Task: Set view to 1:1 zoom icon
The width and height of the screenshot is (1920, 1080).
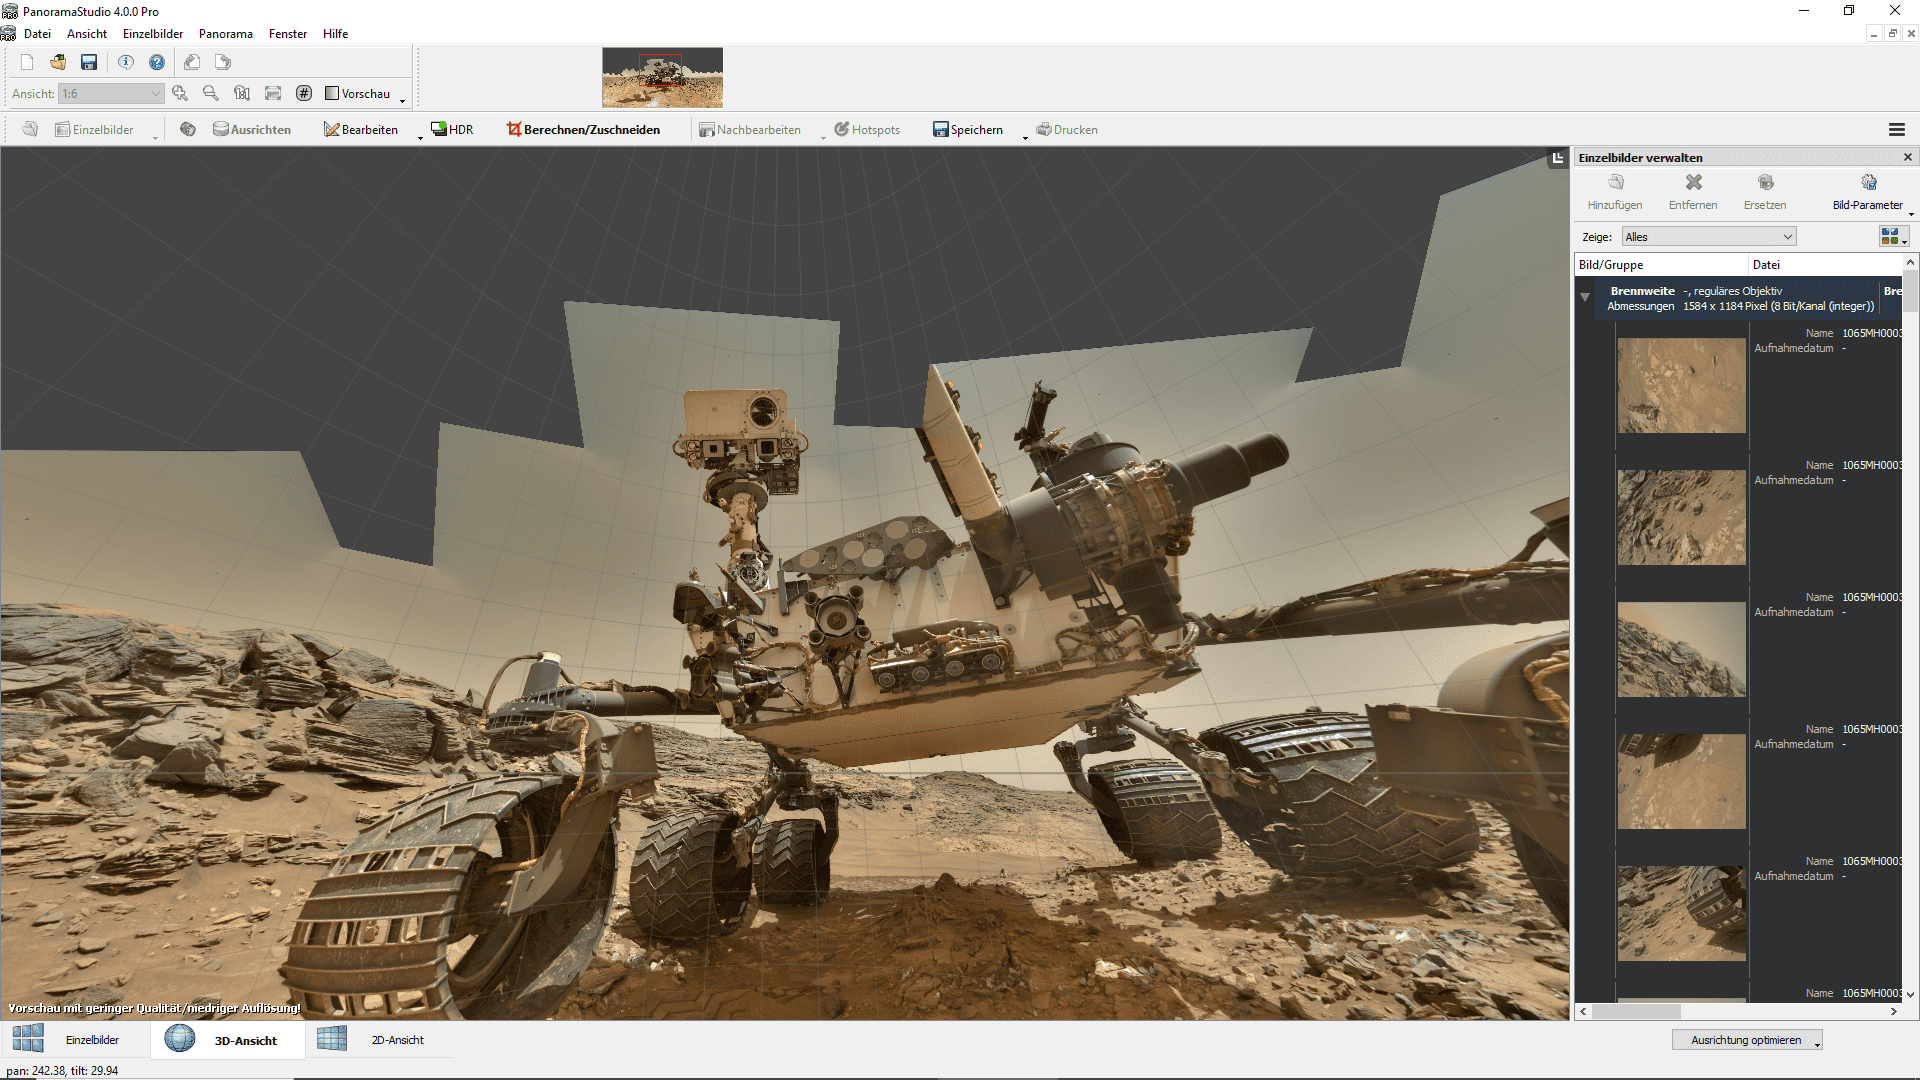Action: [x=242, y=93]
